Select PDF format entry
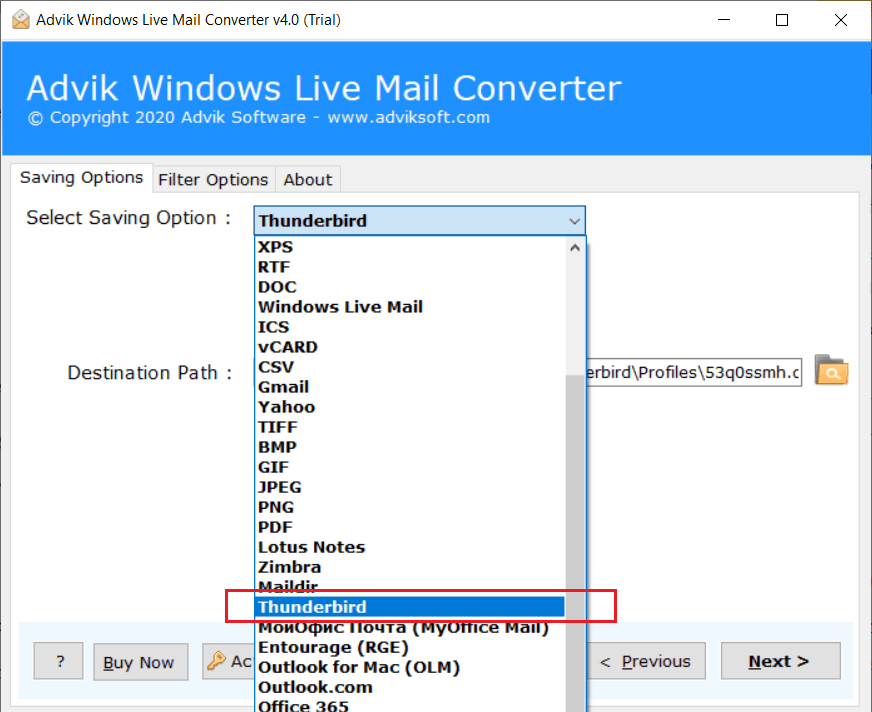The height and width of the screenshot is (712, 872). [x=410, y=527]
